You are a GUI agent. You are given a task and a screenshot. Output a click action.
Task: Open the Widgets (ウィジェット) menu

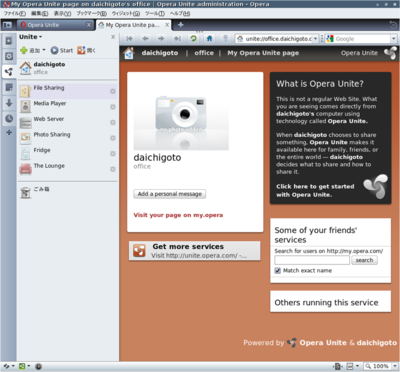(126, 13)
